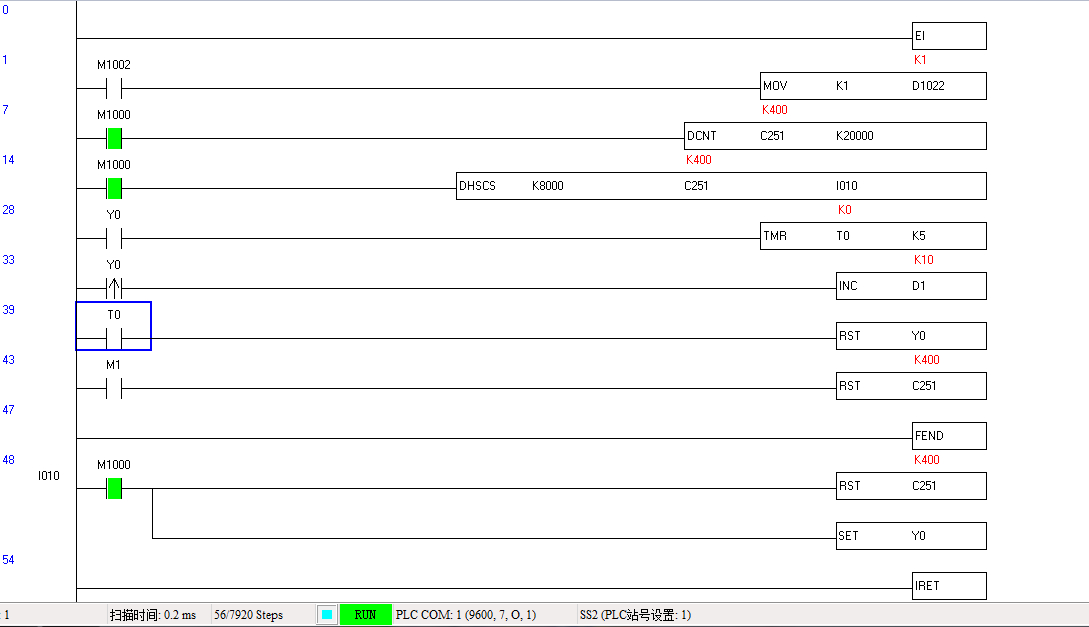1089x627 pixels.
Task: Click the cyan square status bar icon
Action: point(327,615)
